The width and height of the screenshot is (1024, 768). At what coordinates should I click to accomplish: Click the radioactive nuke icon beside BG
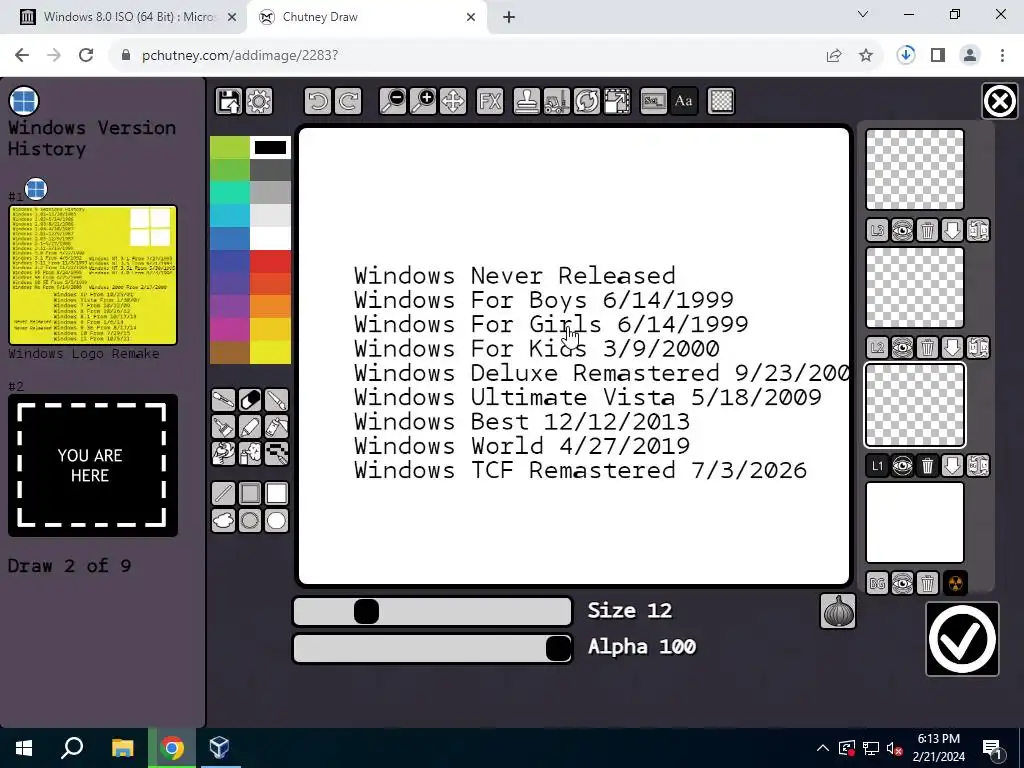point(955,583)
